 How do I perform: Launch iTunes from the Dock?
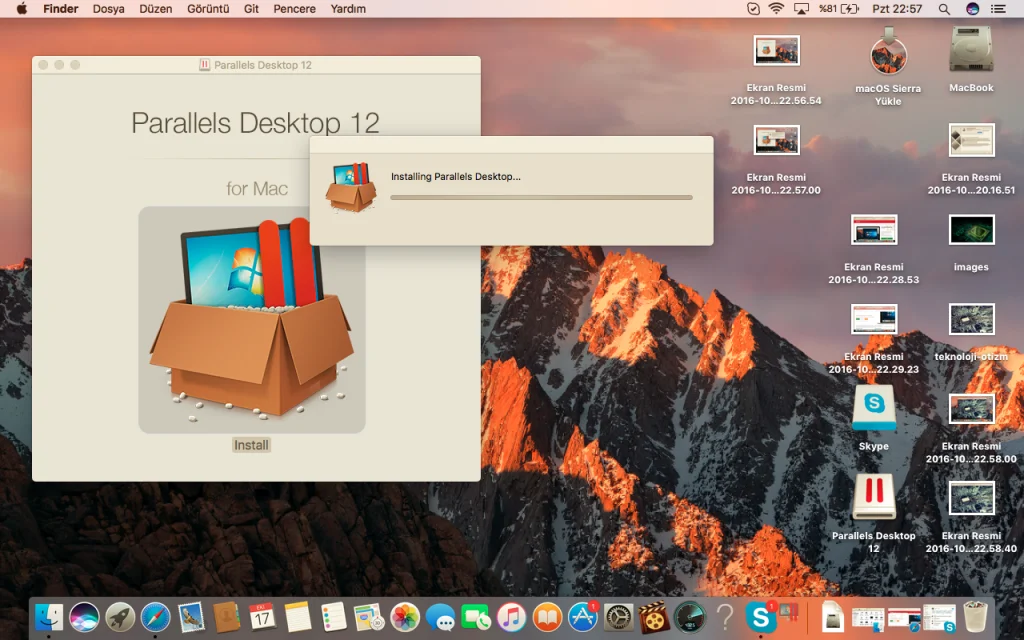(x=511, y=617)
